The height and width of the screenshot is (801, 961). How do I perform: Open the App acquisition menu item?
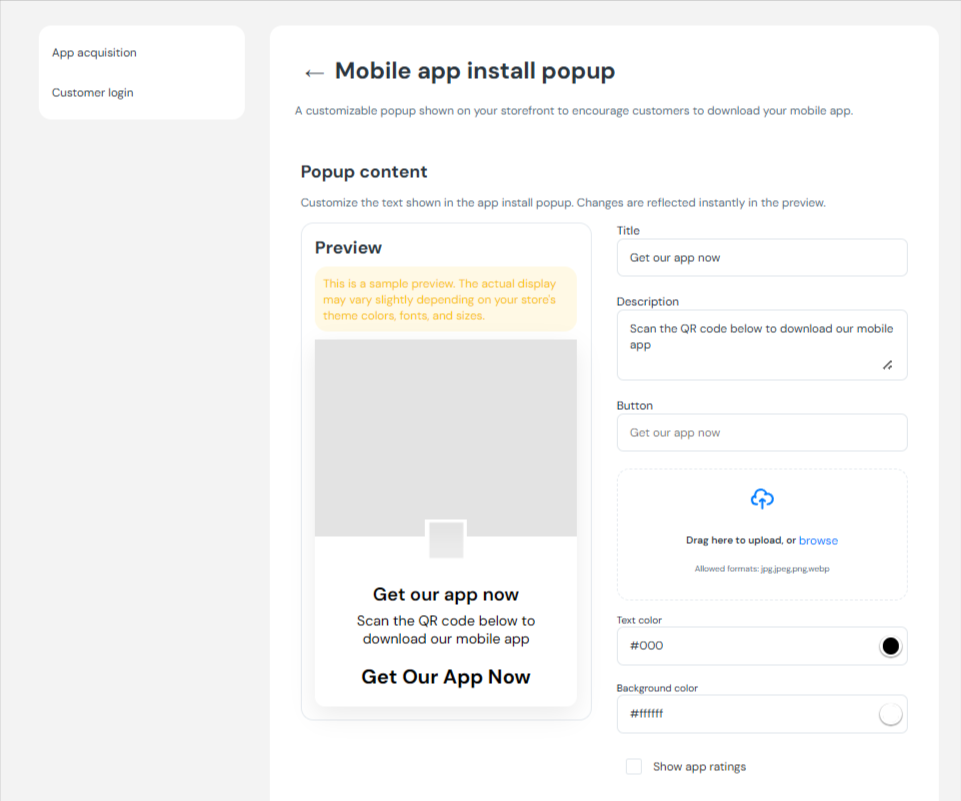coord(94,53)
